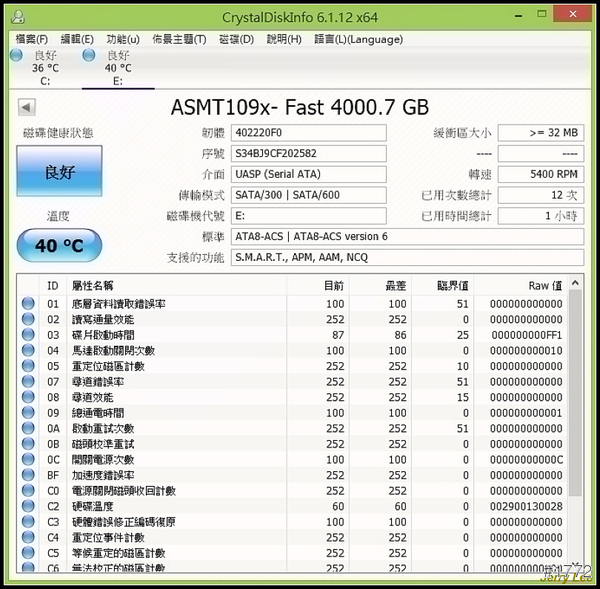600x589 pixels.
Task: Click the 韌體 firmware field 402220F0
Action: (x=308, y=133)
